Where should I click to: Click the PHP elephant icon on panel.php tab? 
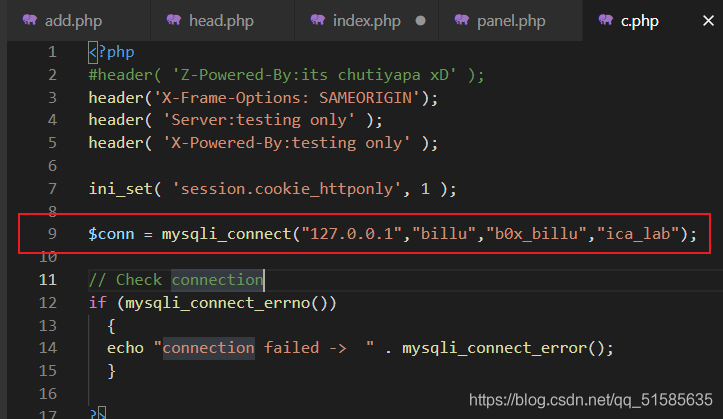(462, 20)
